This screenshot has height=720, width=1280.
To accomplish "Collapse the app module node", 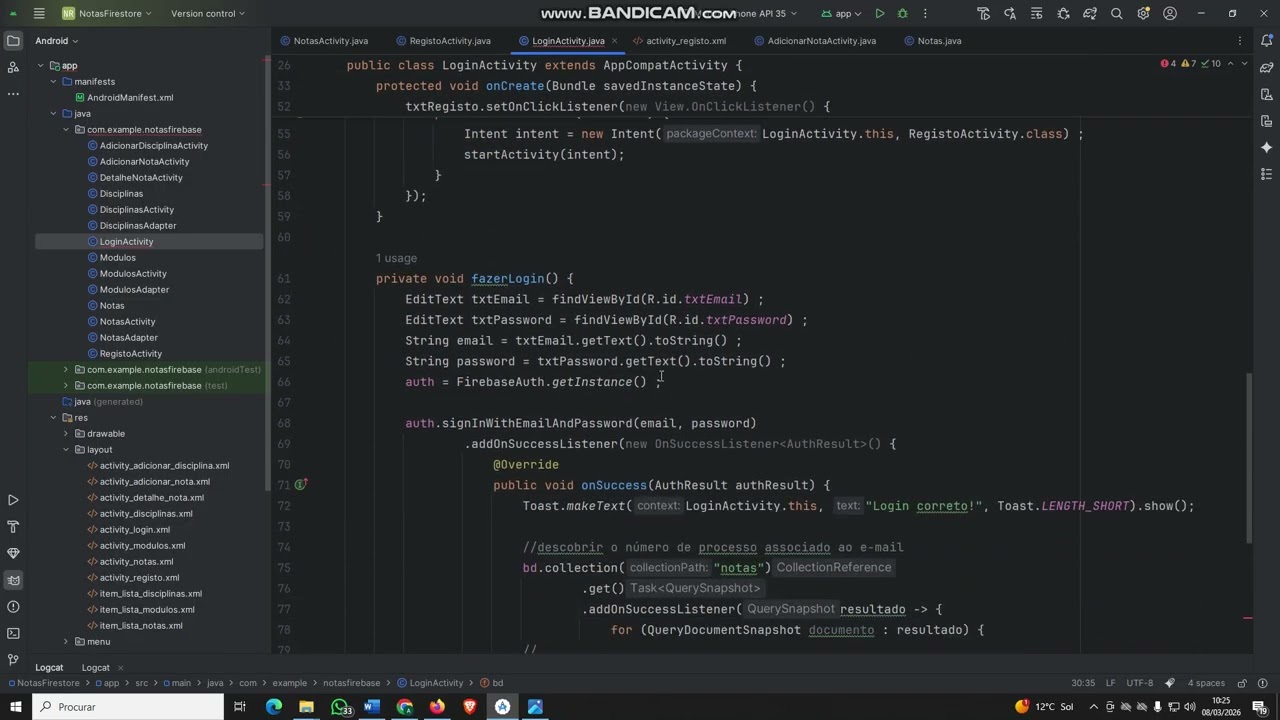I will point(41,66).
